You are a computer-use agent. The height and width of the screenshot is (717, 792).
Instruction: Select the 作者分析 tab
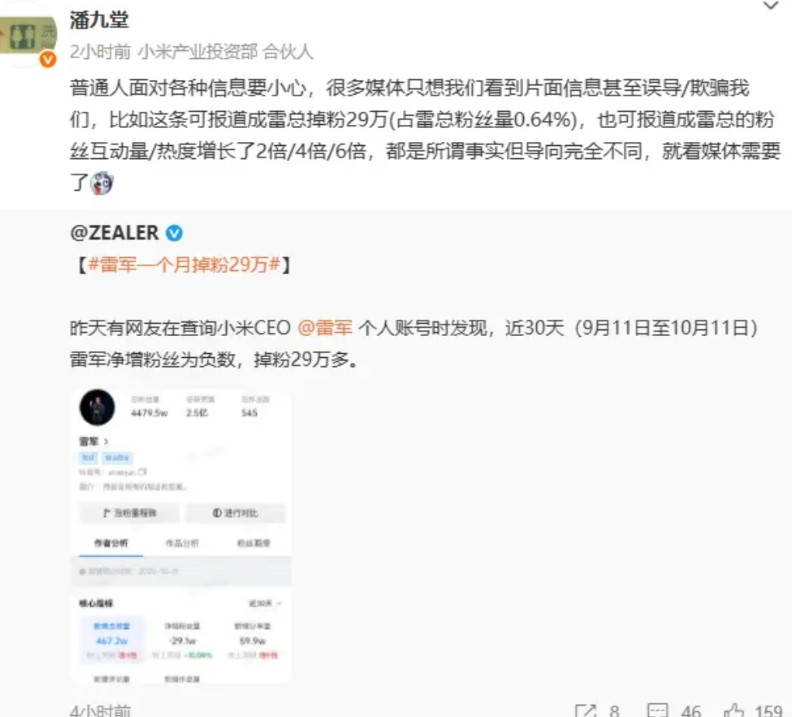[111, 543]
